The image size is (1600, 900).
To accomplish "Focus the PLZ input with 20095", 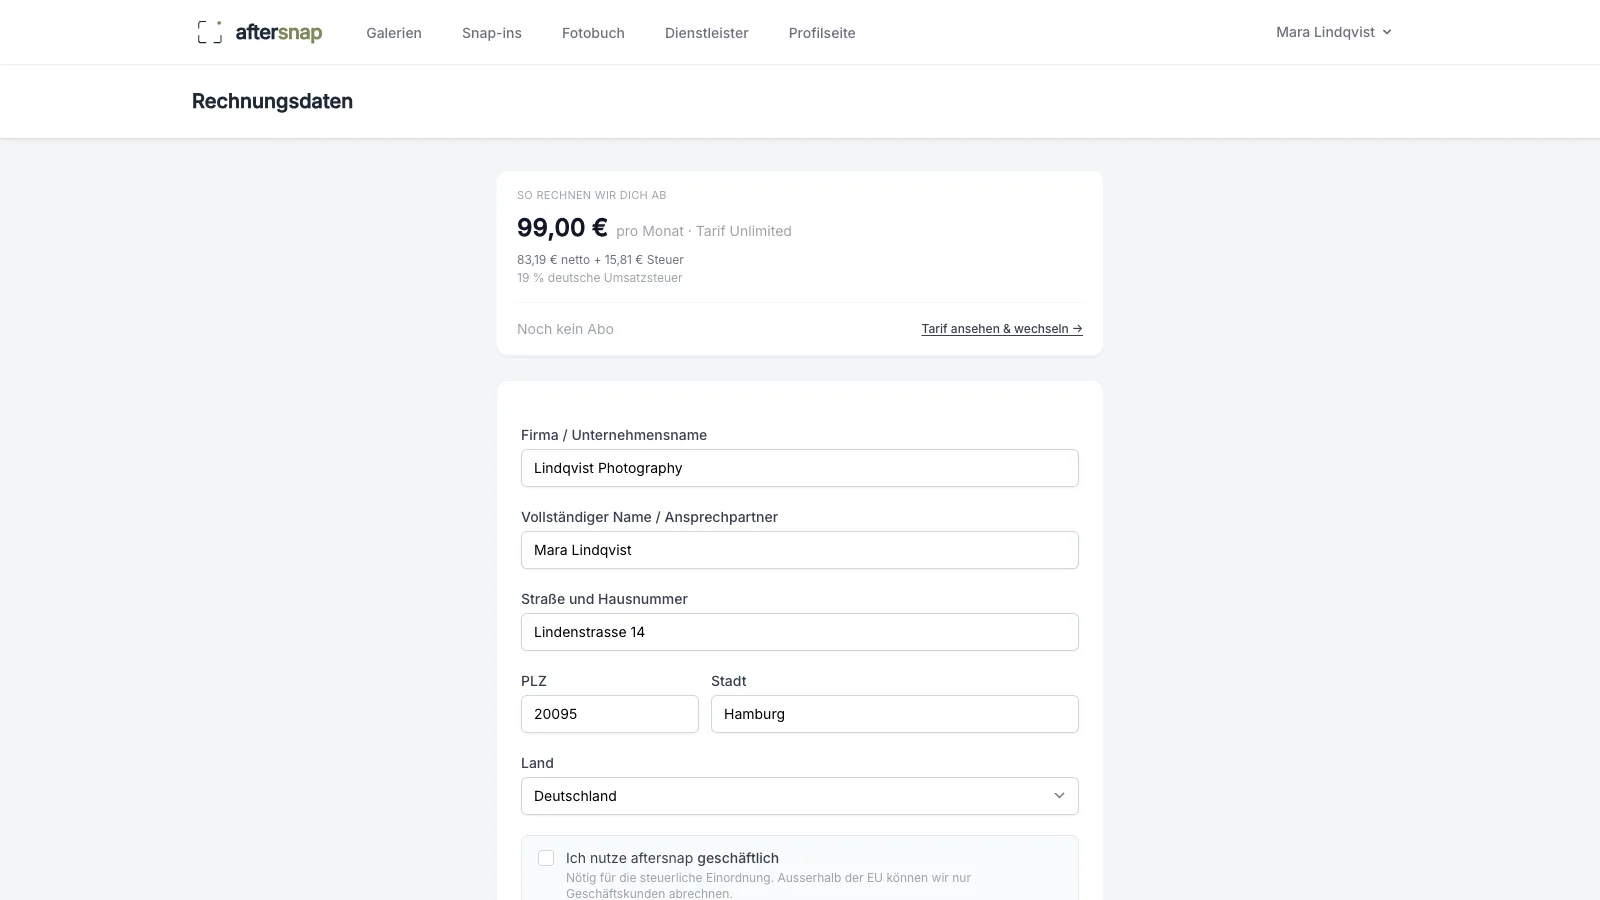I will 610,714.
